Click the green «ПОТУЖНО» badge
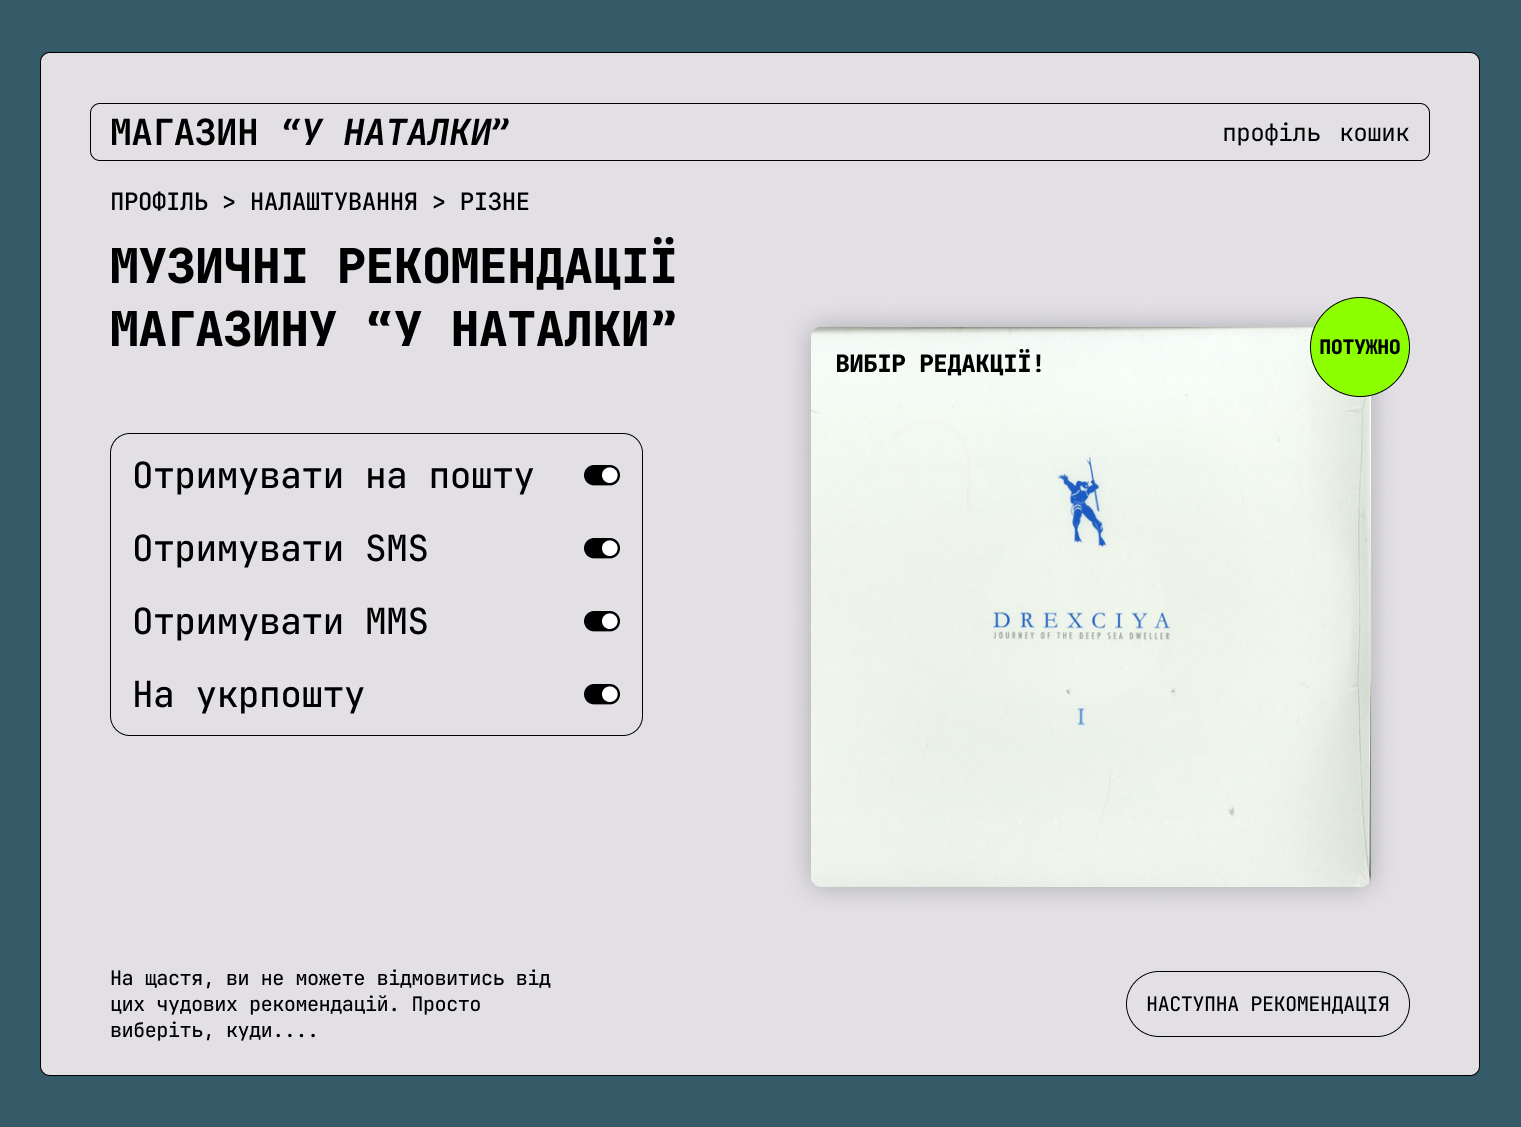This screenshot has width=1521, height=1127. tap(1360, 347)
